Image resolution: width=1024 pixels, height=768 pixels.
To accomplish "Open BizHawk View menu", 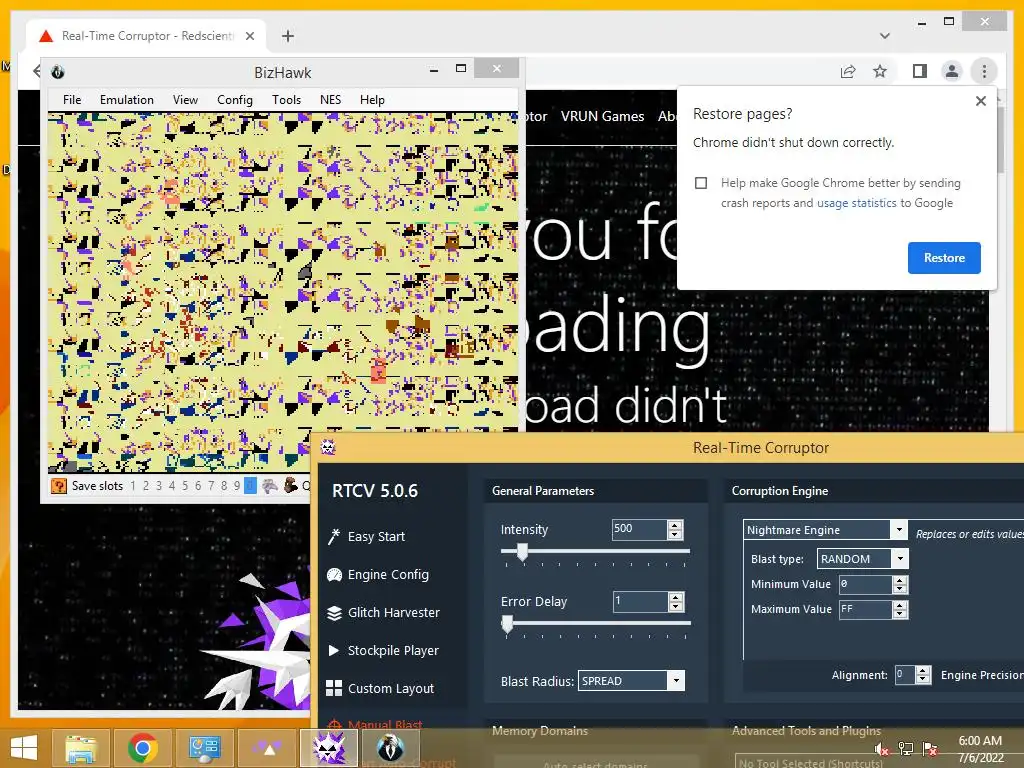I will pos(185,100).
